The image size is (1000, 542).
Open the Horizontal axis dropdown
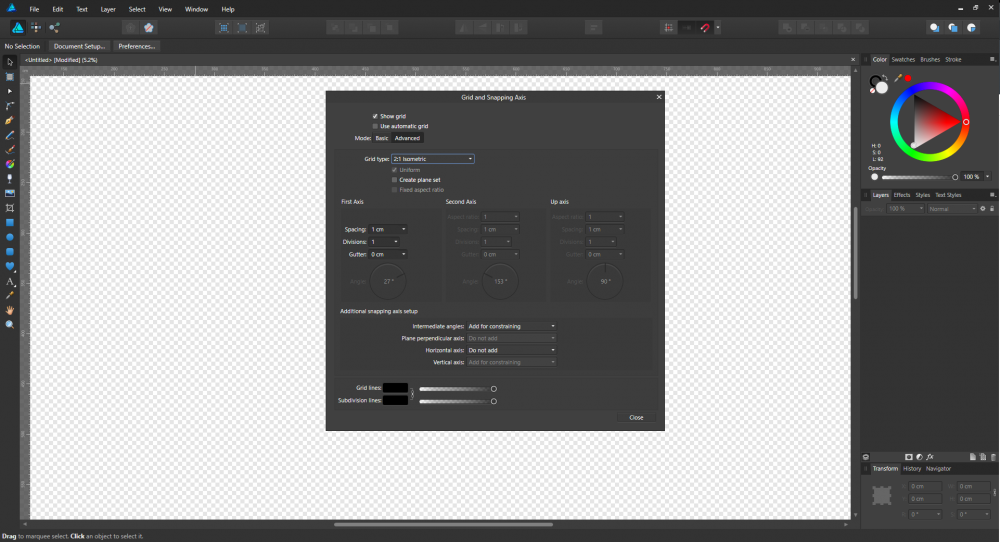click(511, 350)
